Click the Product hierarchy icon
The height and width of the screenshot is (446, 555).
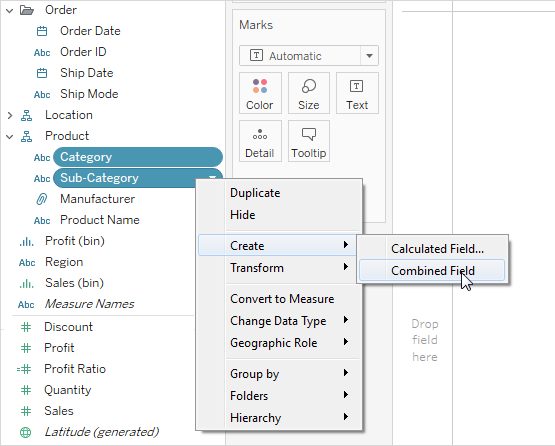[x=26, y=136]
